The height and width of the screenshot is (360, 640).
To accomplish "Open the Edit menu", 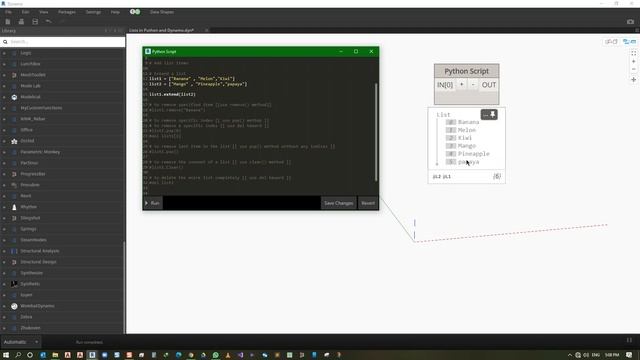I will pyautogui.click(x=25, y=12).
